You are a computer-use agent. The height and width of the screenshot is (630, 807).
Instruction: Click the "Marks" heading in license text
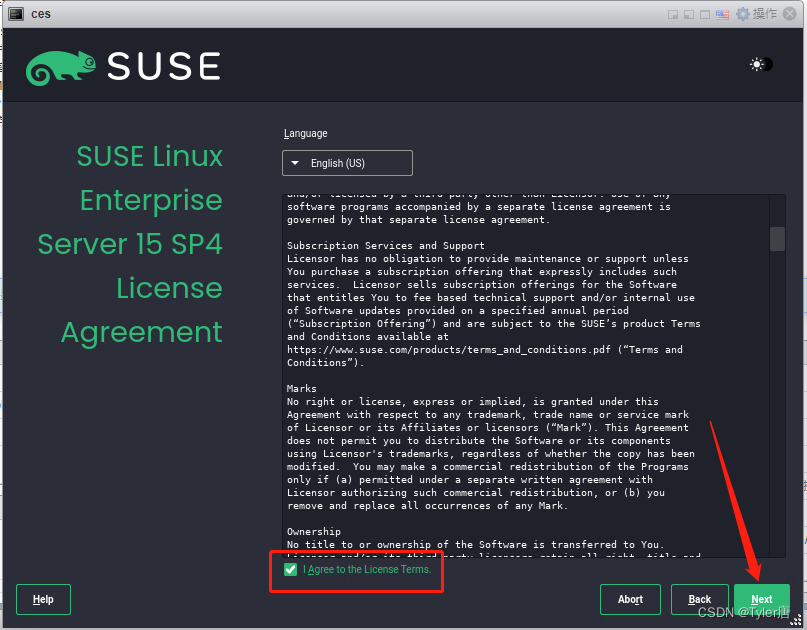(x=302, y=389)
